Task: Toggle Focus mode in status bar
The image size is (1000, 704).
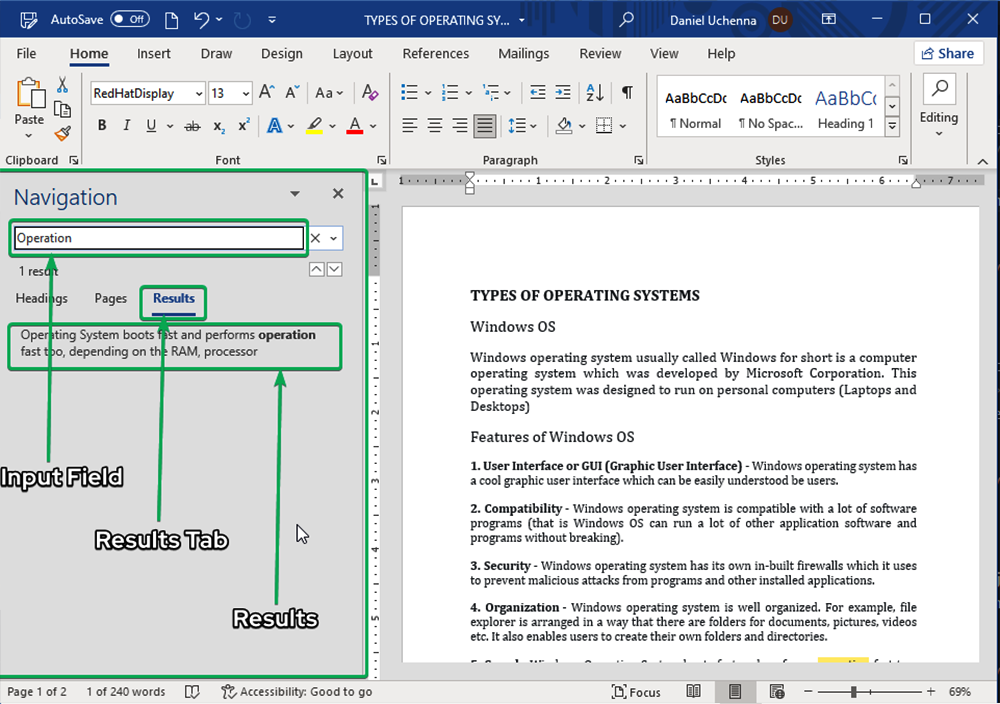Action: [636, 692]
